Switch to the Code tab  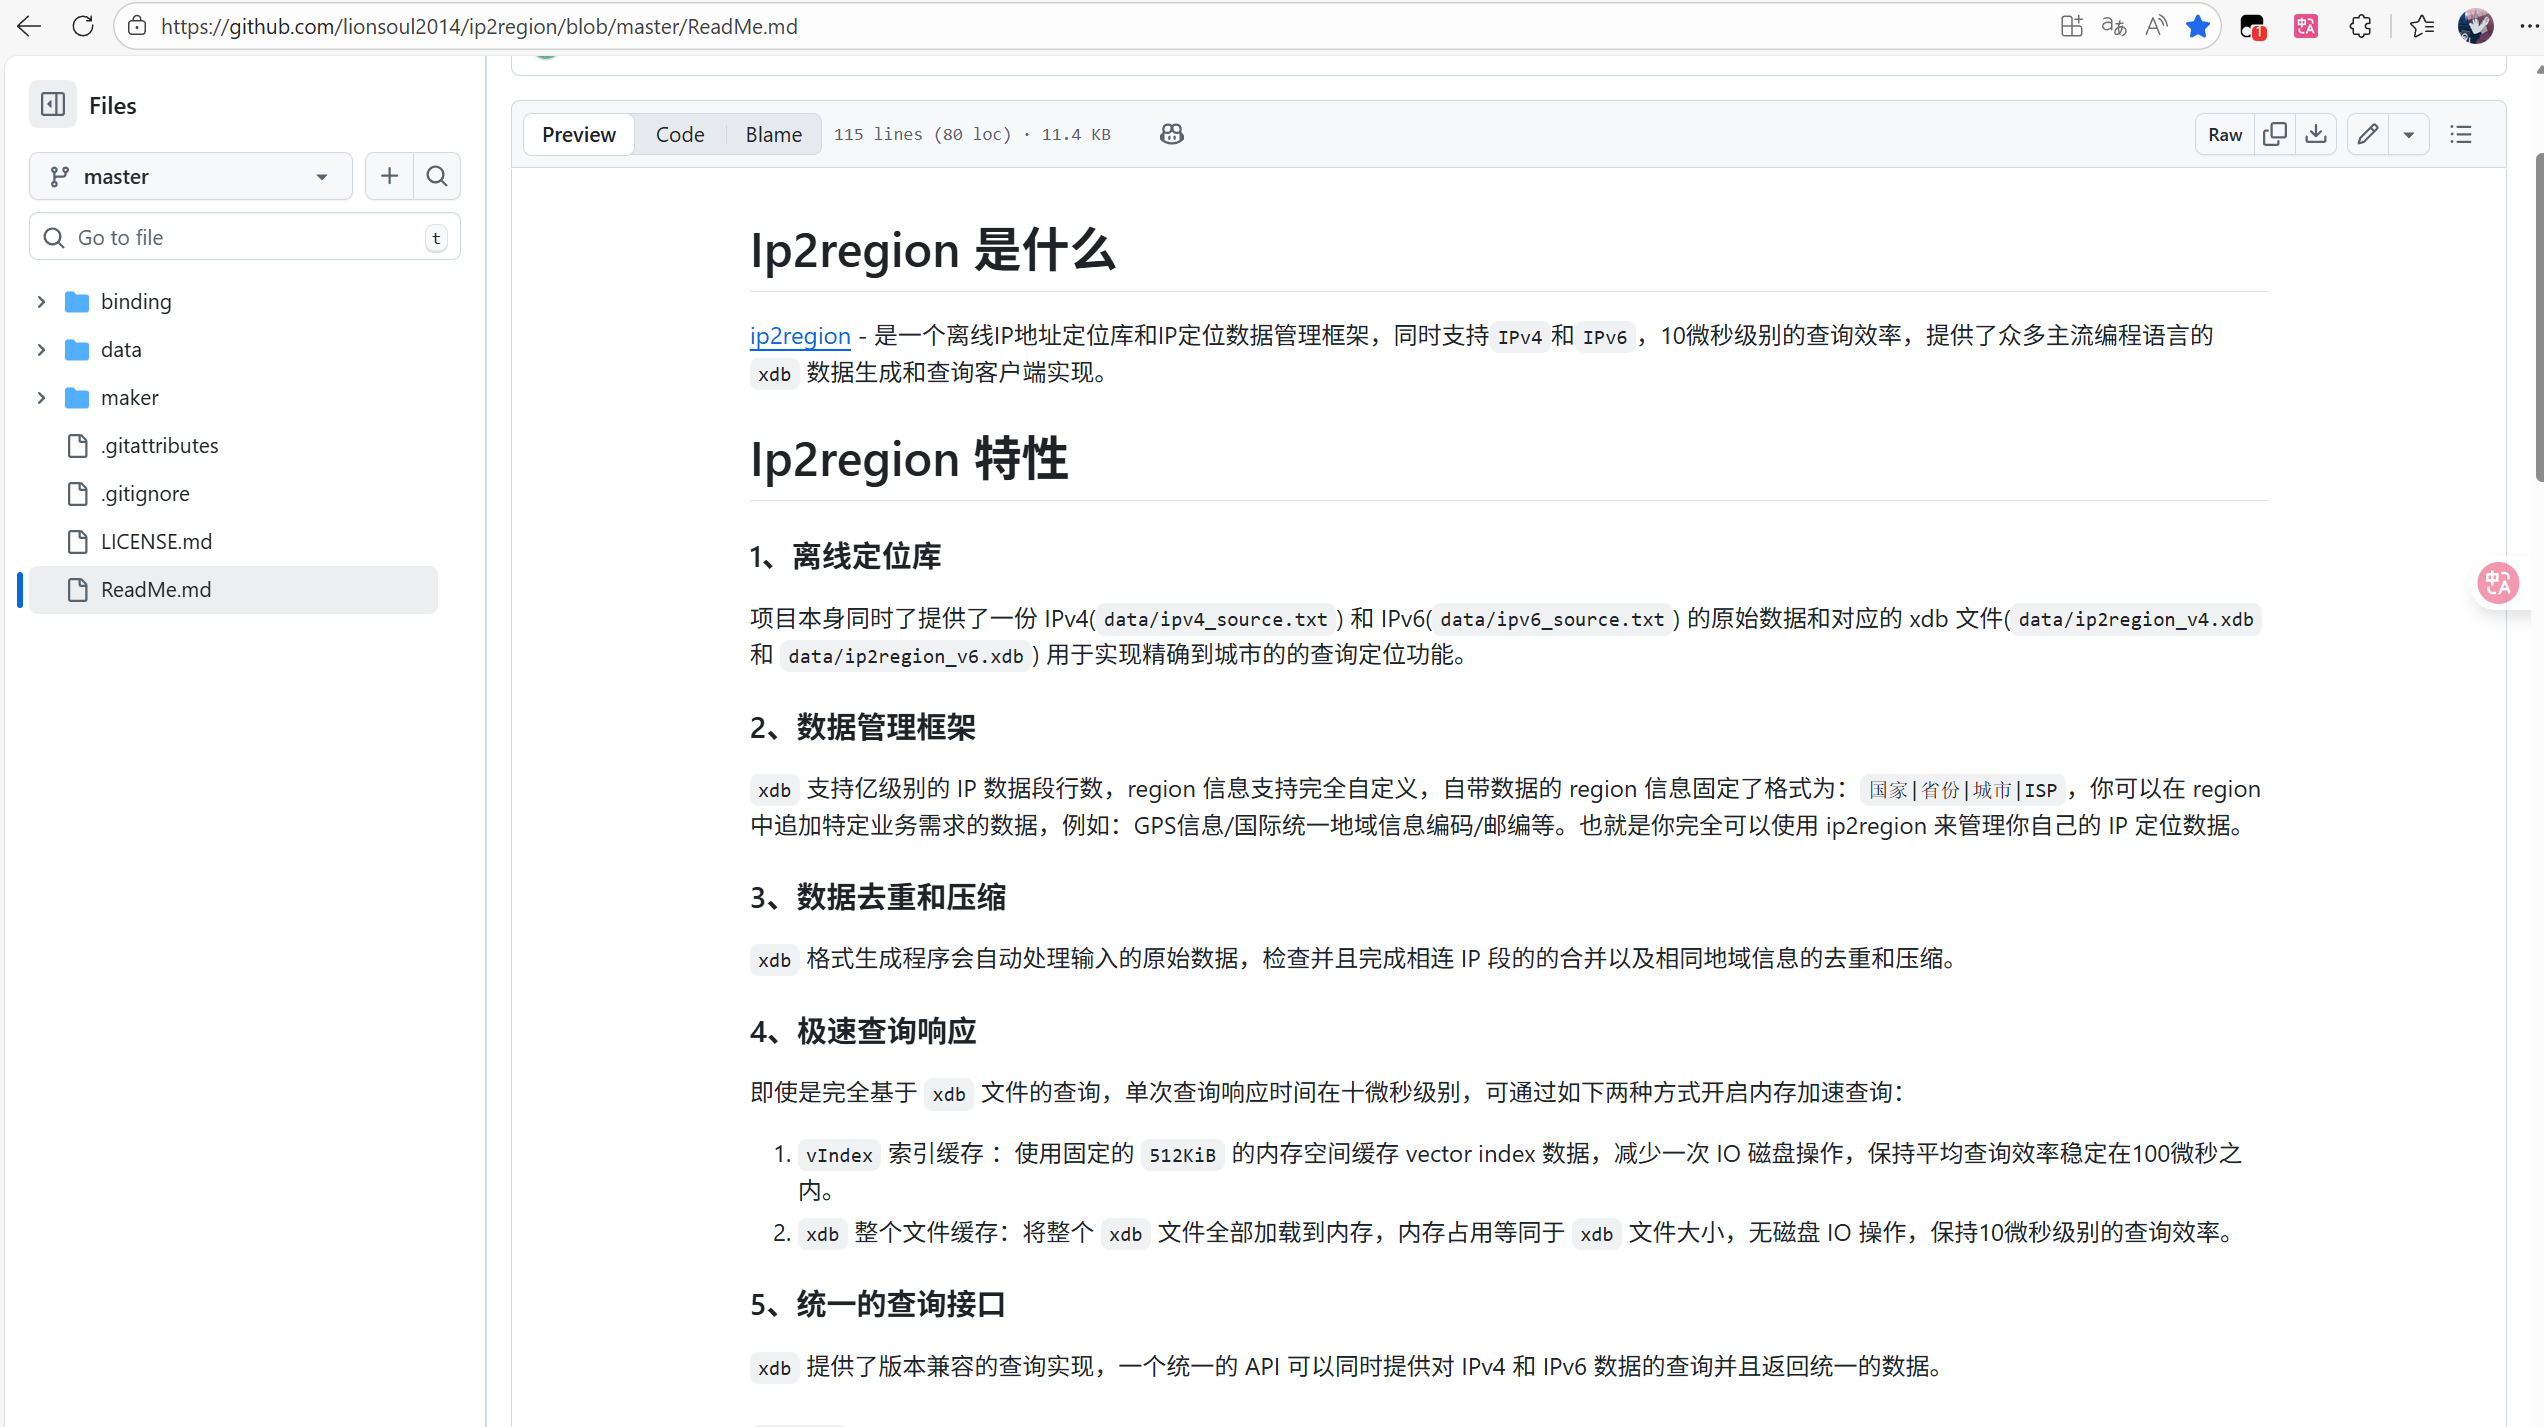point(679,134)
